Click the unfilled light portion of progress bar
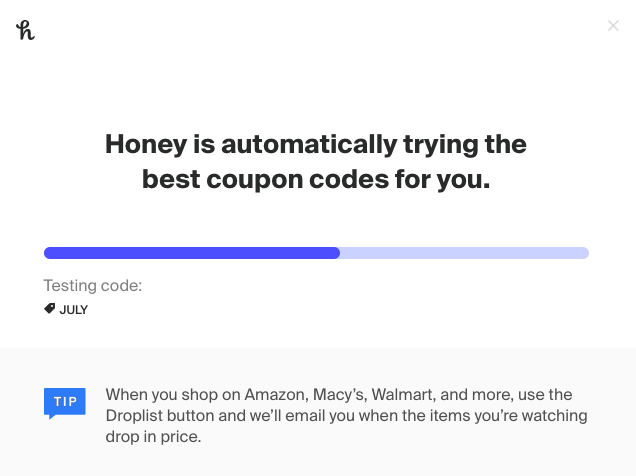 click(464, 253)
